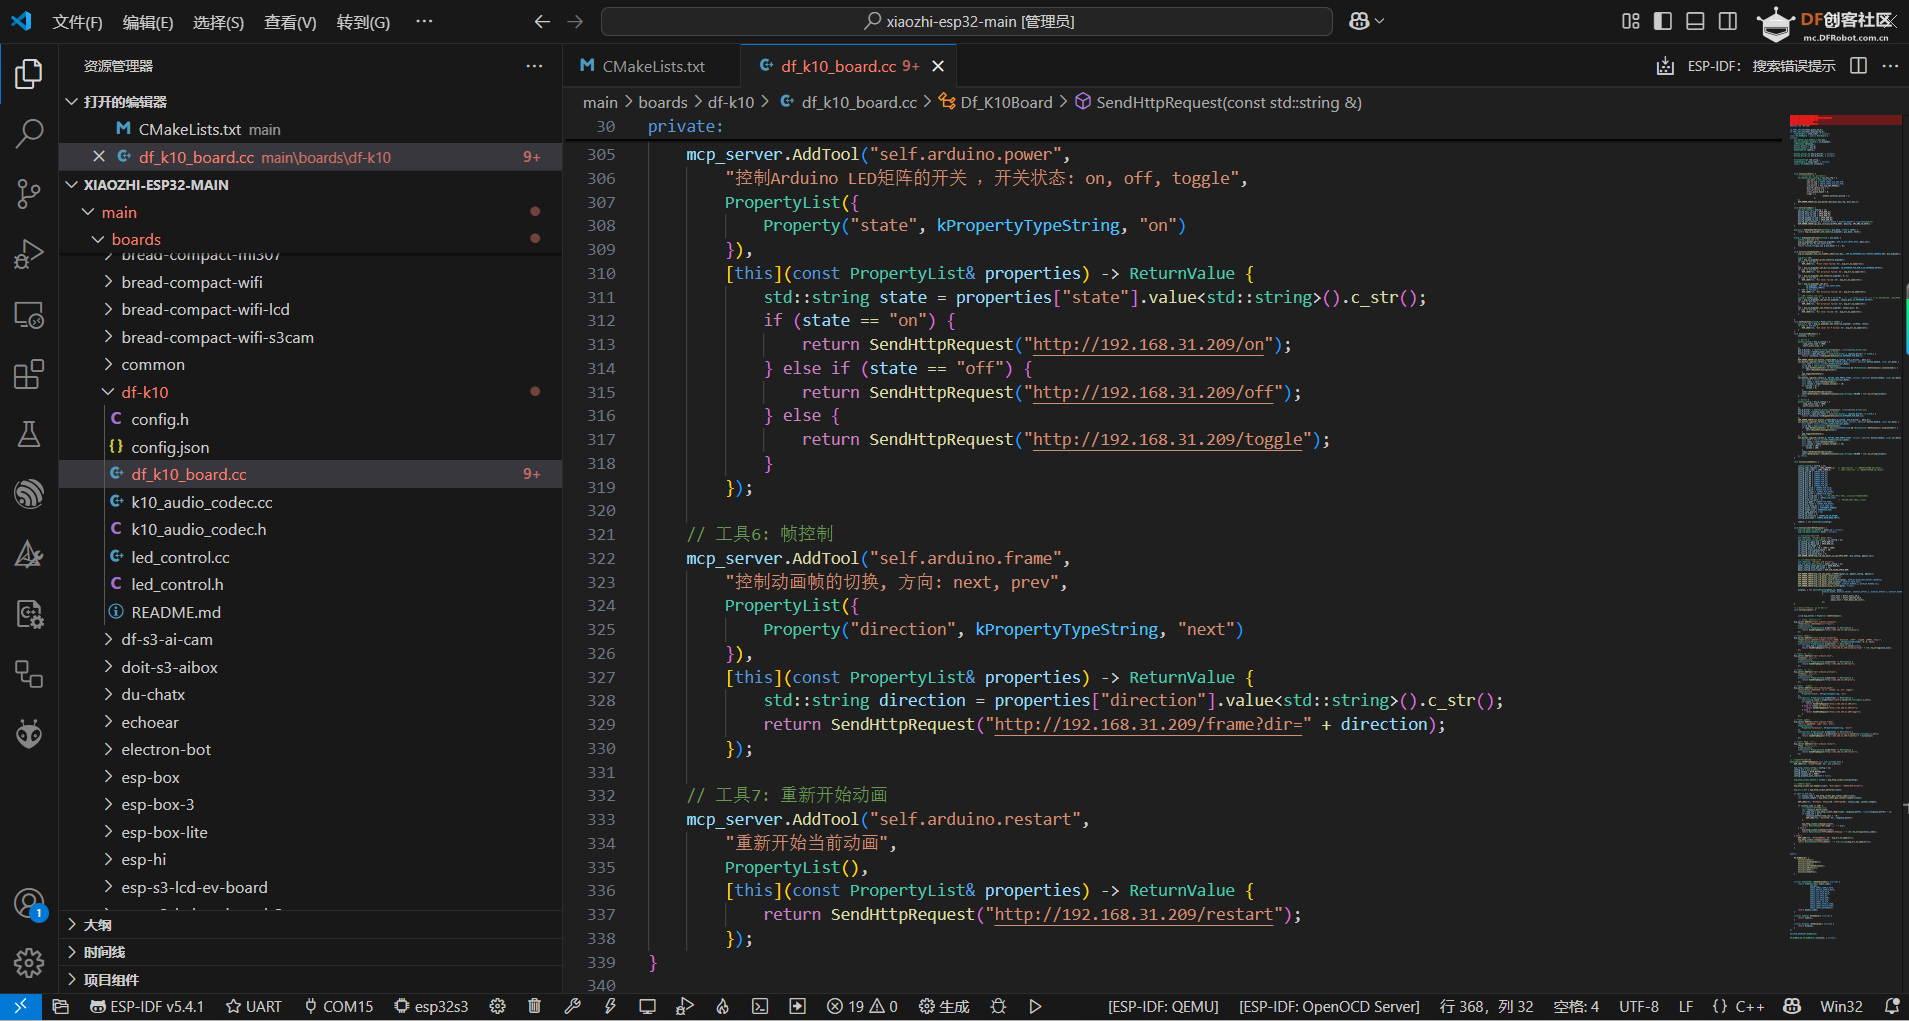Toggle the secondary side bar layout button
This screenshot has height=1021, width=1909.
coord(1727,21)
